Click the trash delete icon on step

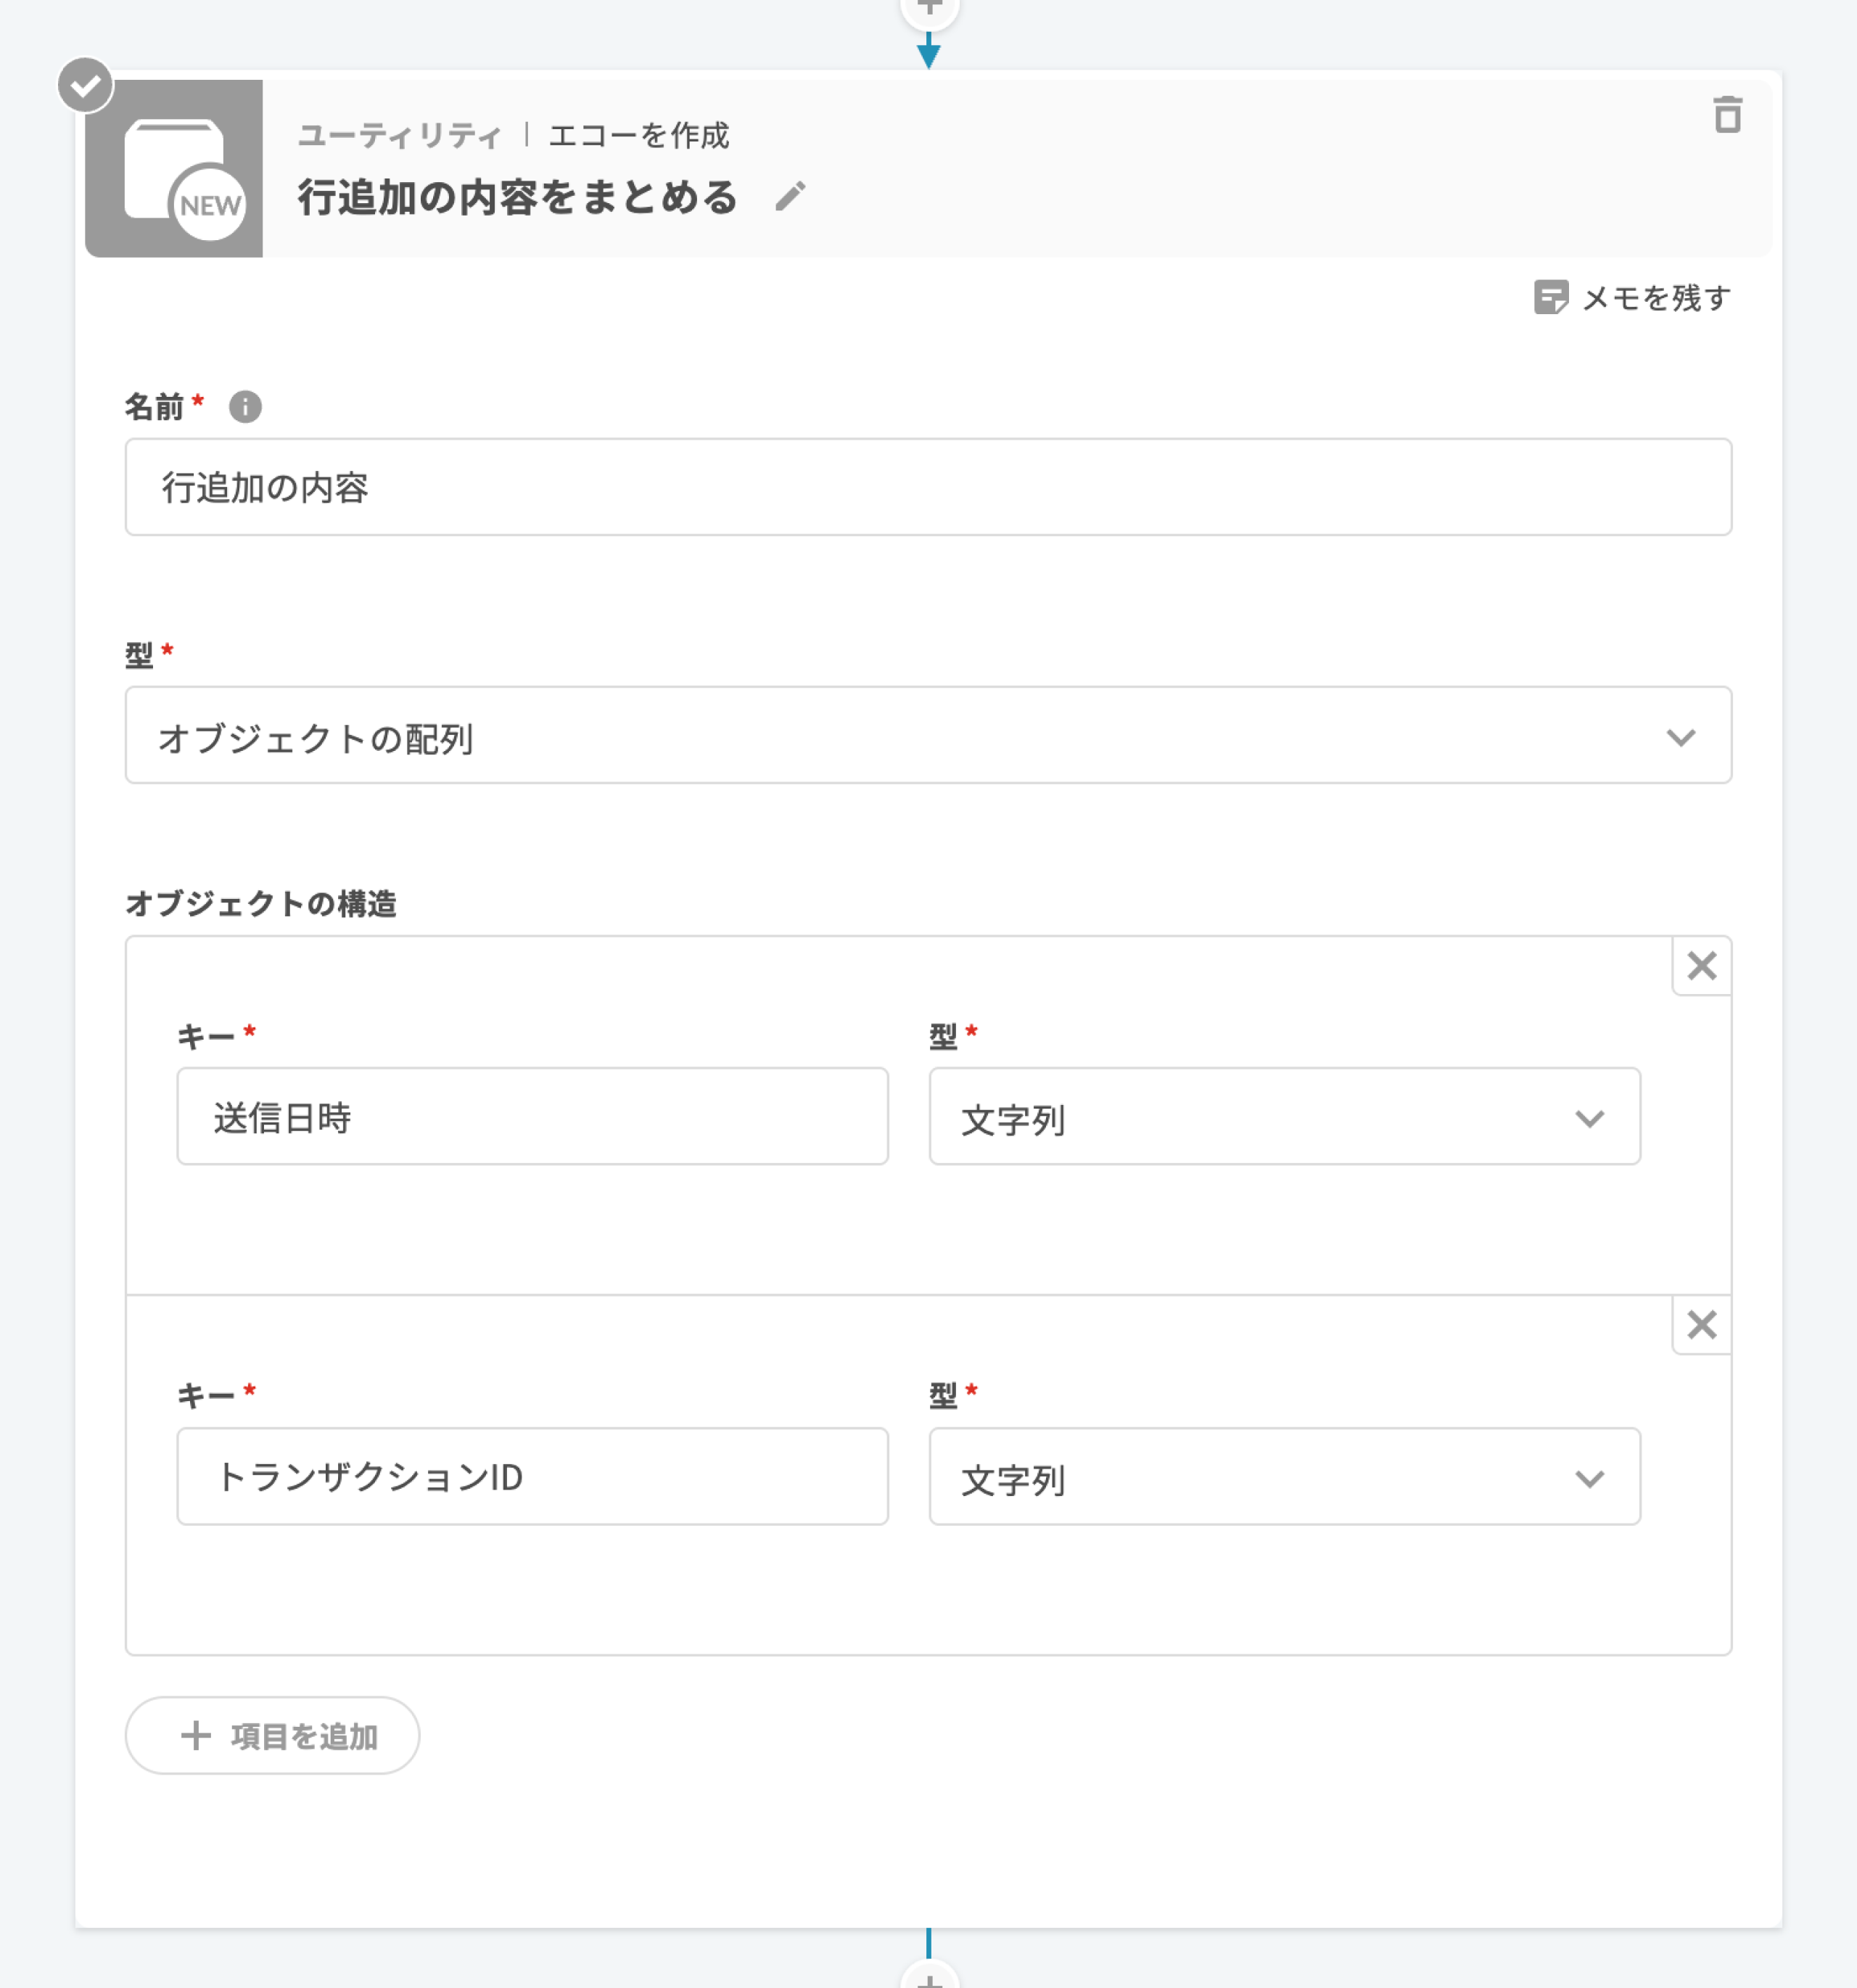point(1727,115)
